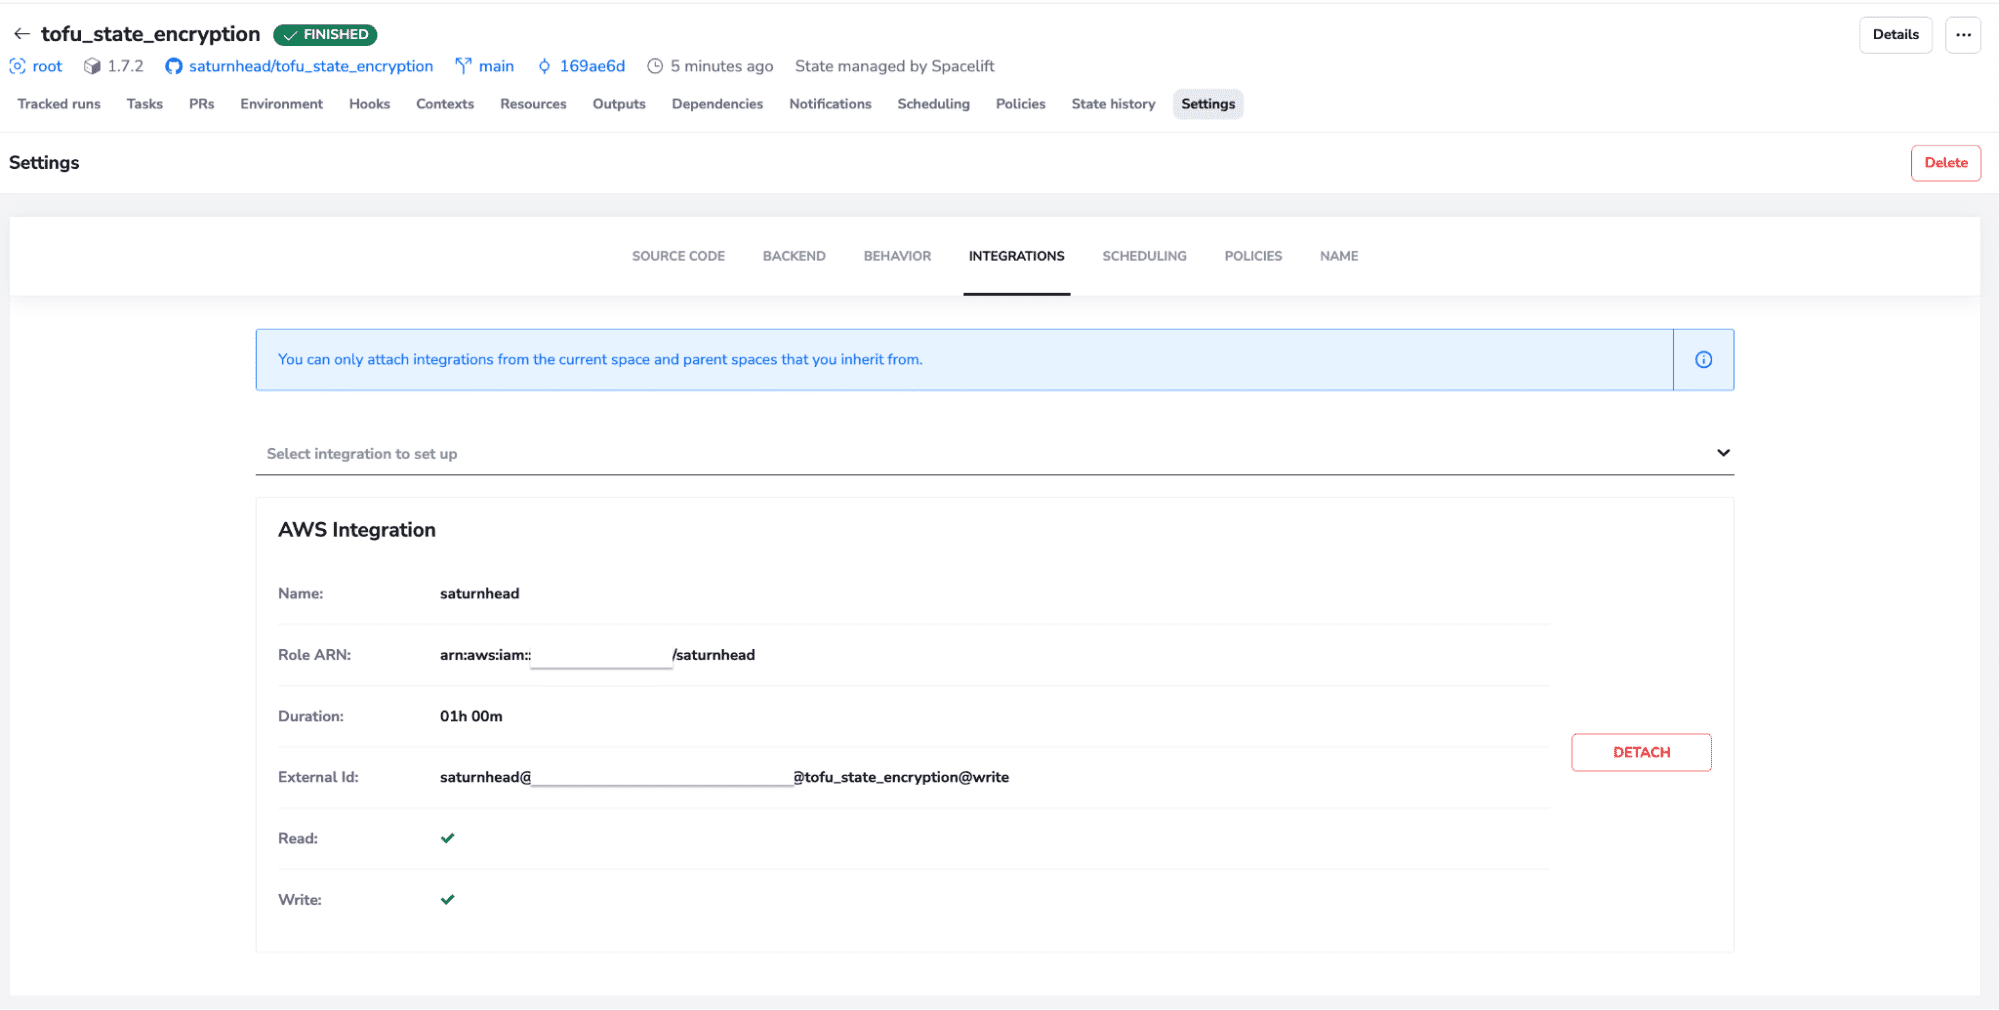Open the BACKEND settings section
The image size is (1999, 1010).
coord(794,256)
